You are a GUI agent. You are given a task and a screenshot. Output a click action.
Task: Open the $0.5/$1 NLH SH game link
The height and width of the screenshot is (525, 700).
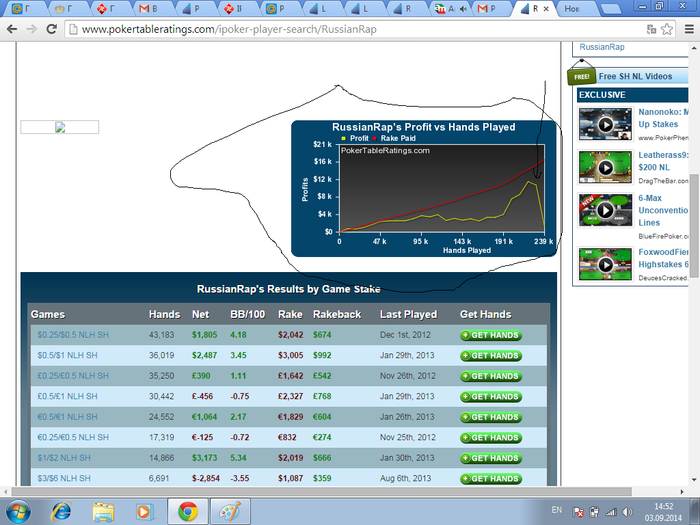point(67,355)
